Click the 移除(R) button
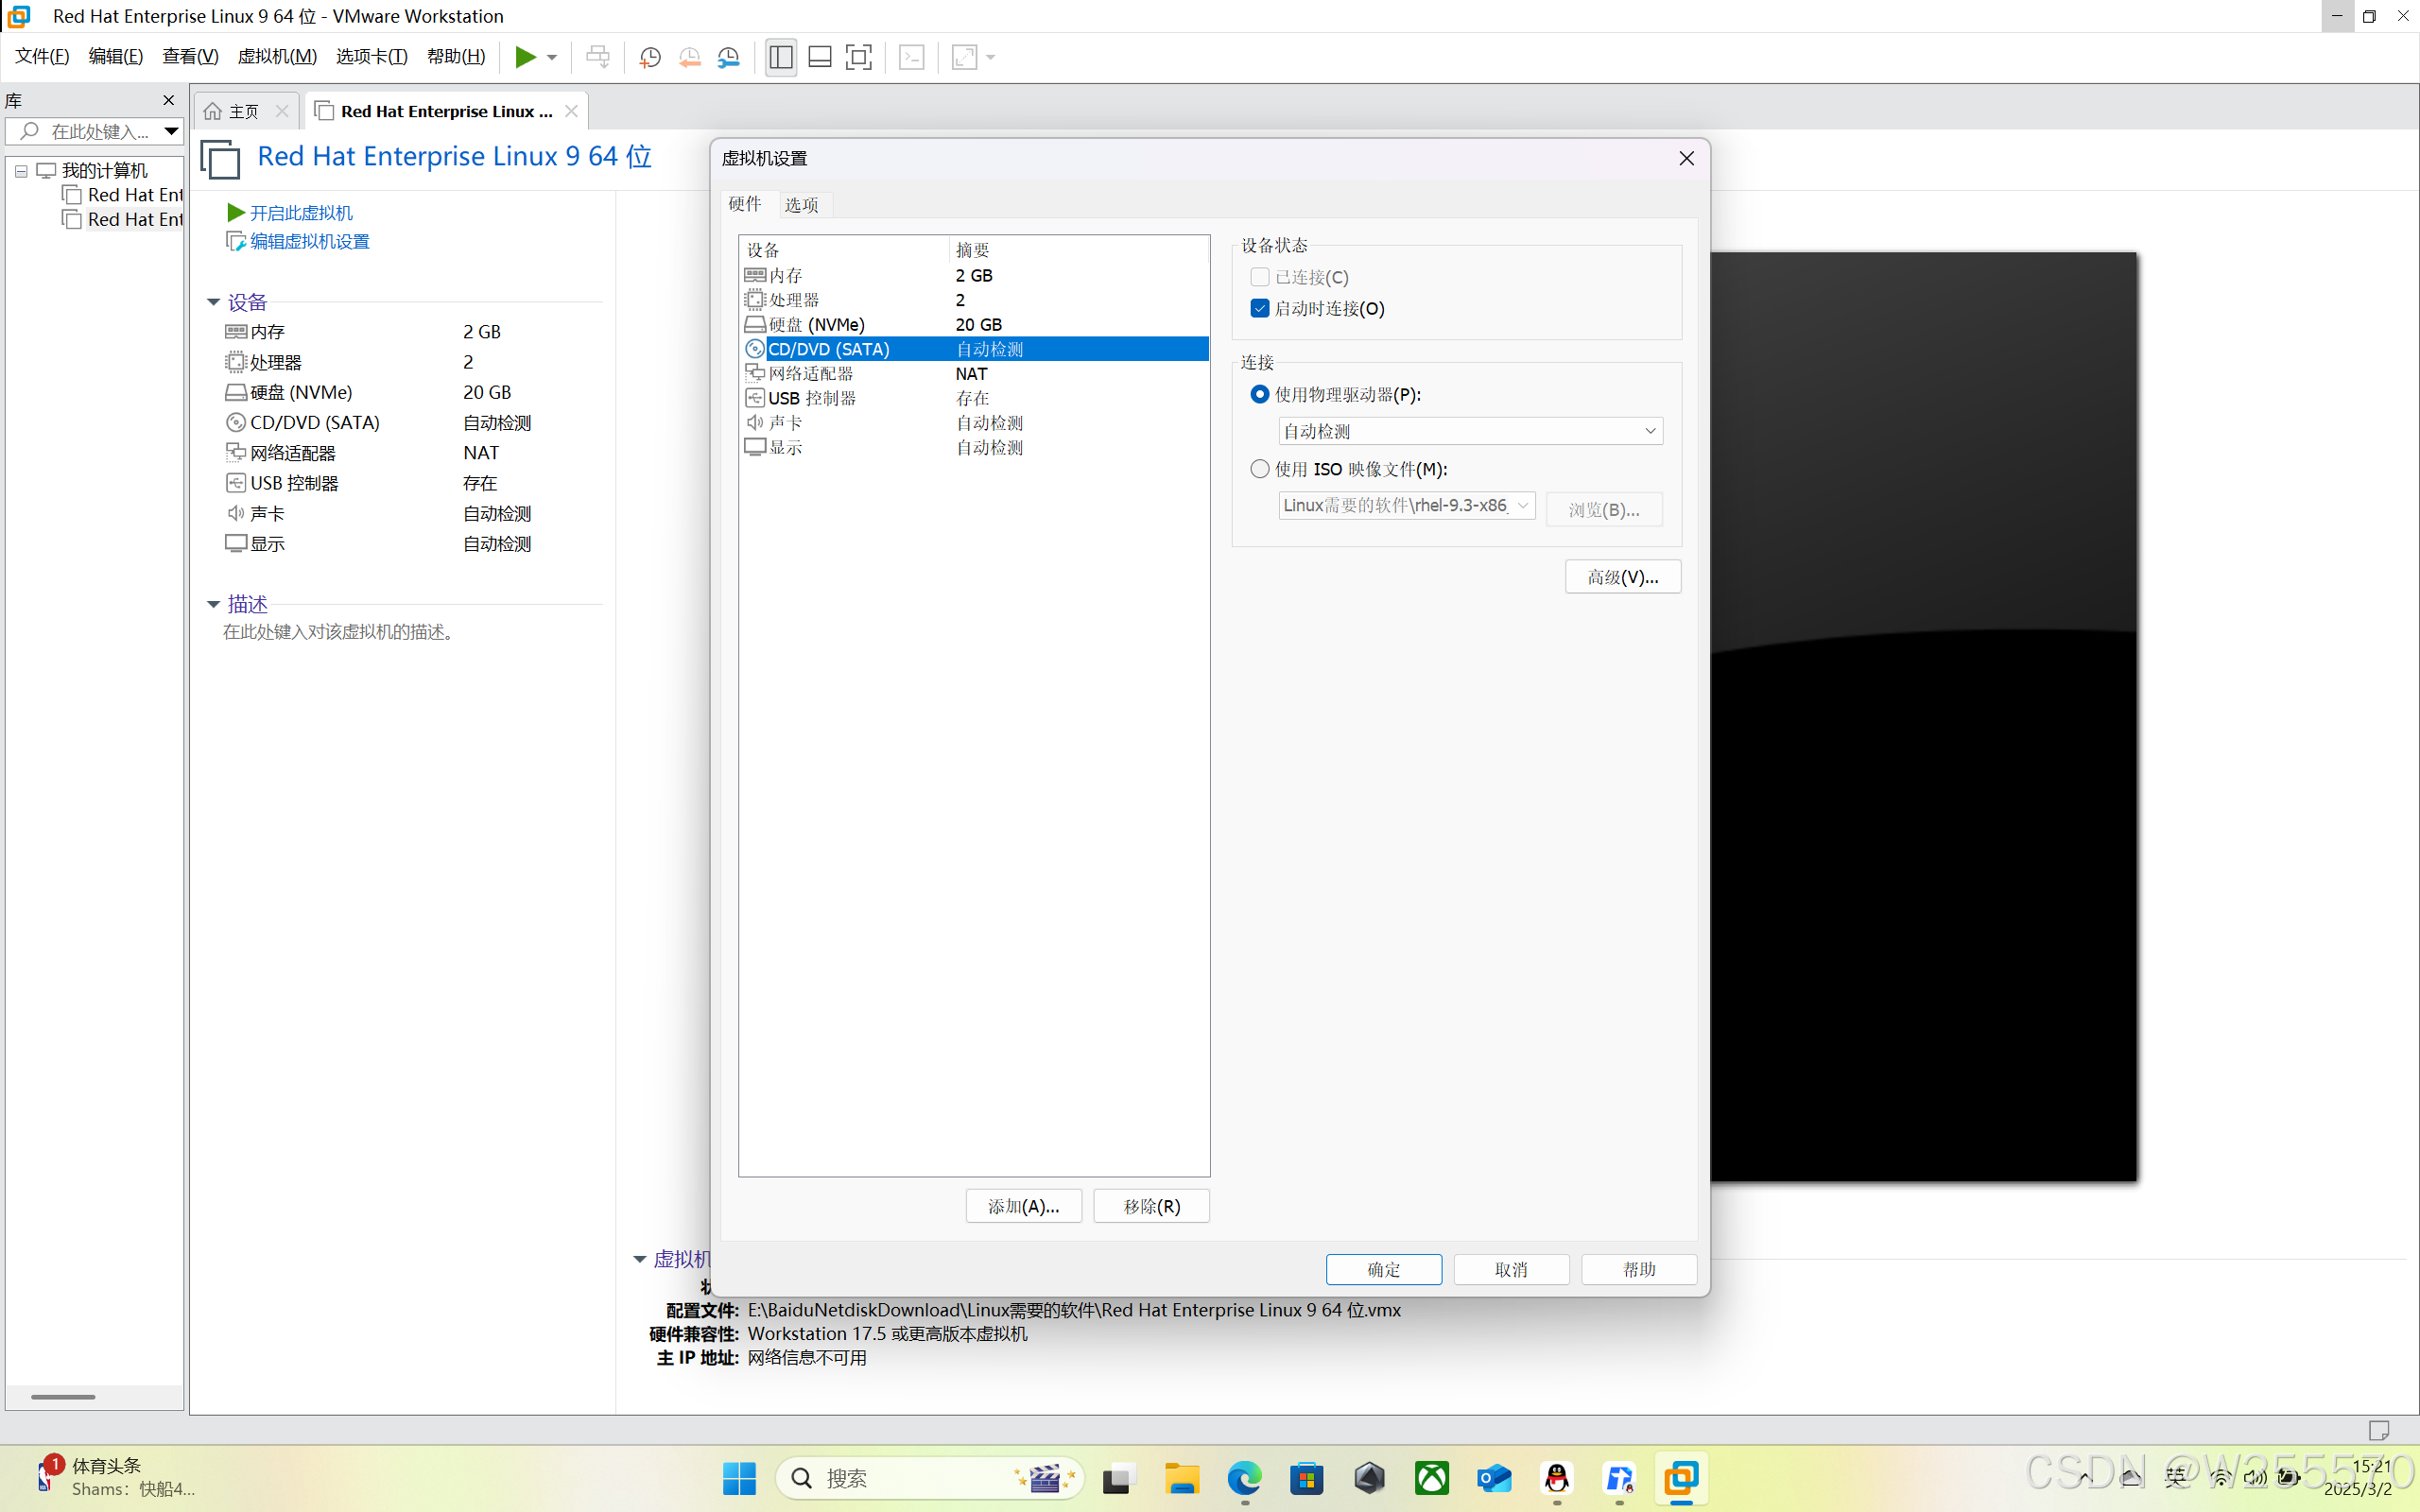Screen dimensions: 2420x1512 point(1151,1206)
